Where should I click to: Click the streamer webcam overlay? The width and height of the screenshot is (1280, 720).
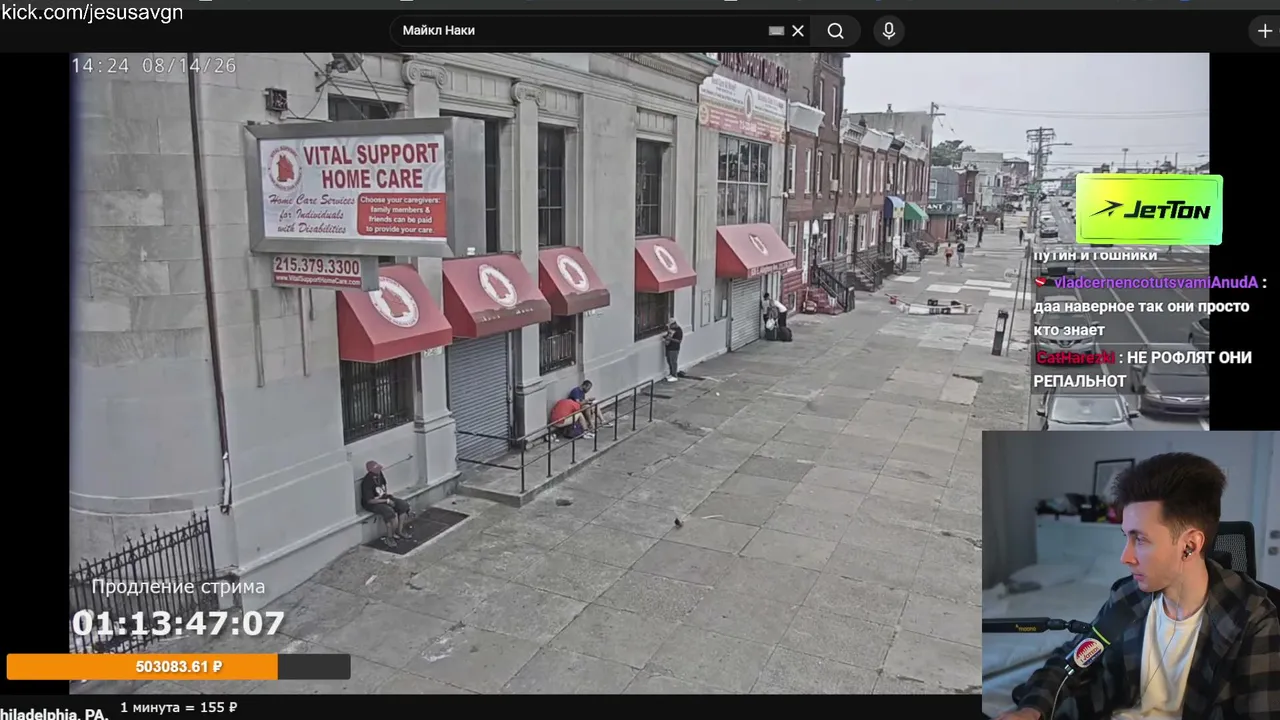pos(1131,575)
